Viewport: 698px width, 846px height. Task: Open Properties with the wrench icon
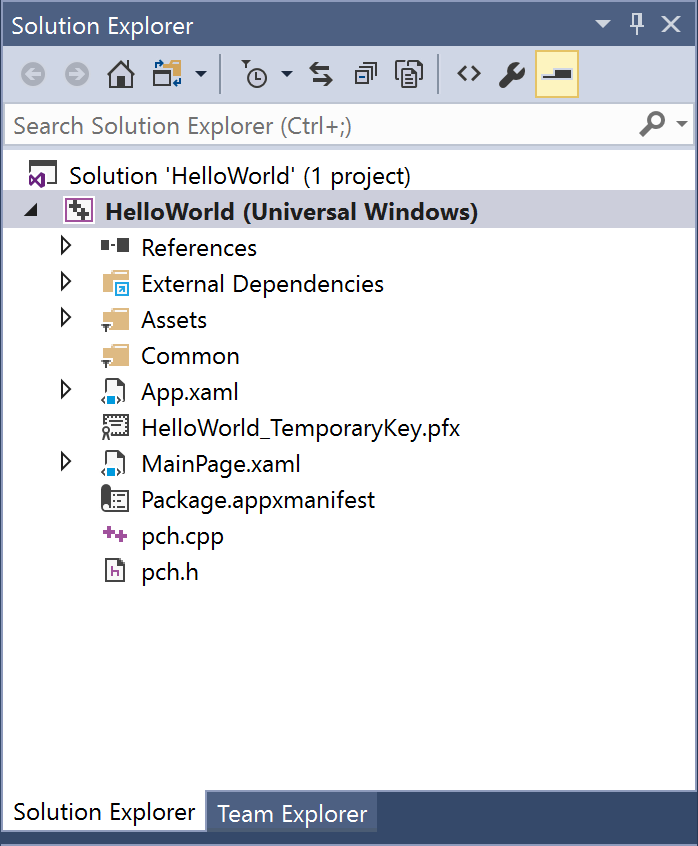click(512, 74)
